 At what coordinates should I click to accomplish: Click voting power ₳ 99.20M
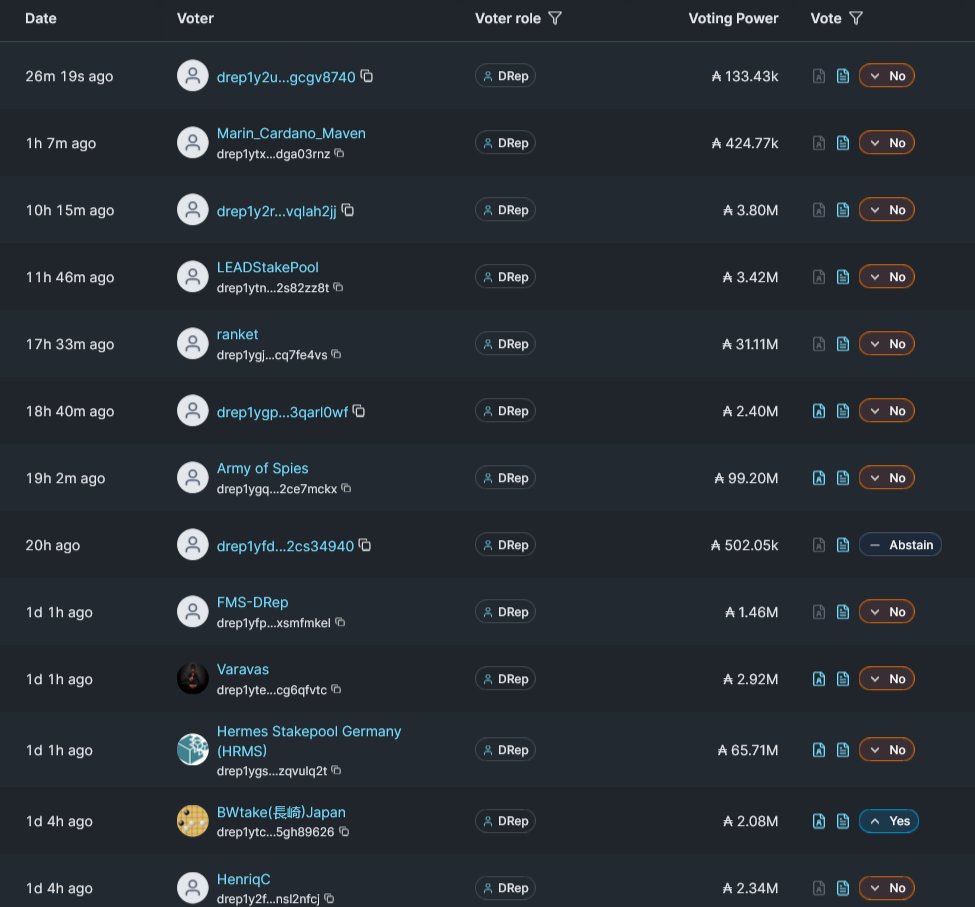[x=746, y=478]
